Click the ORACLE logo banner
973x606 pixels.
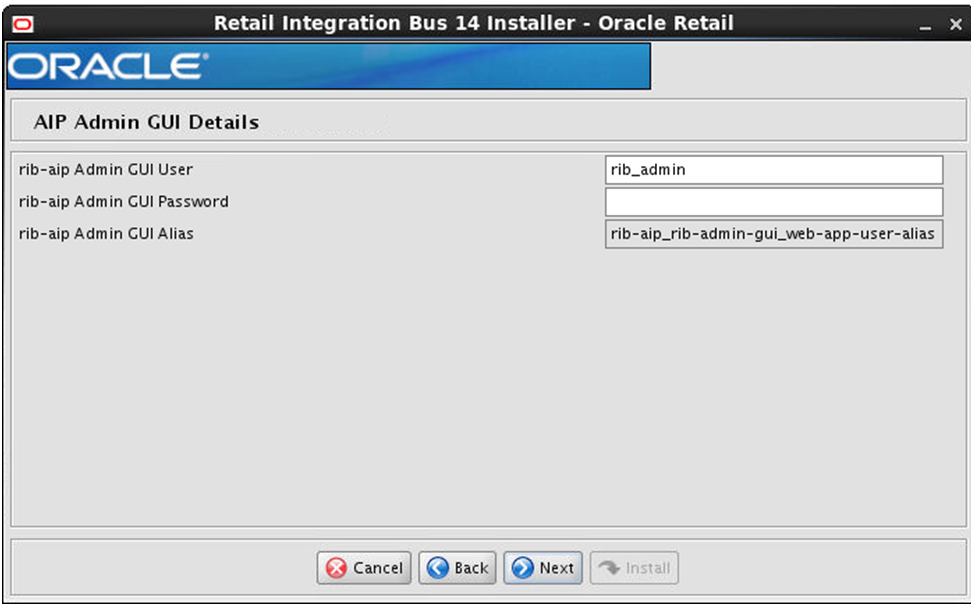328,66
